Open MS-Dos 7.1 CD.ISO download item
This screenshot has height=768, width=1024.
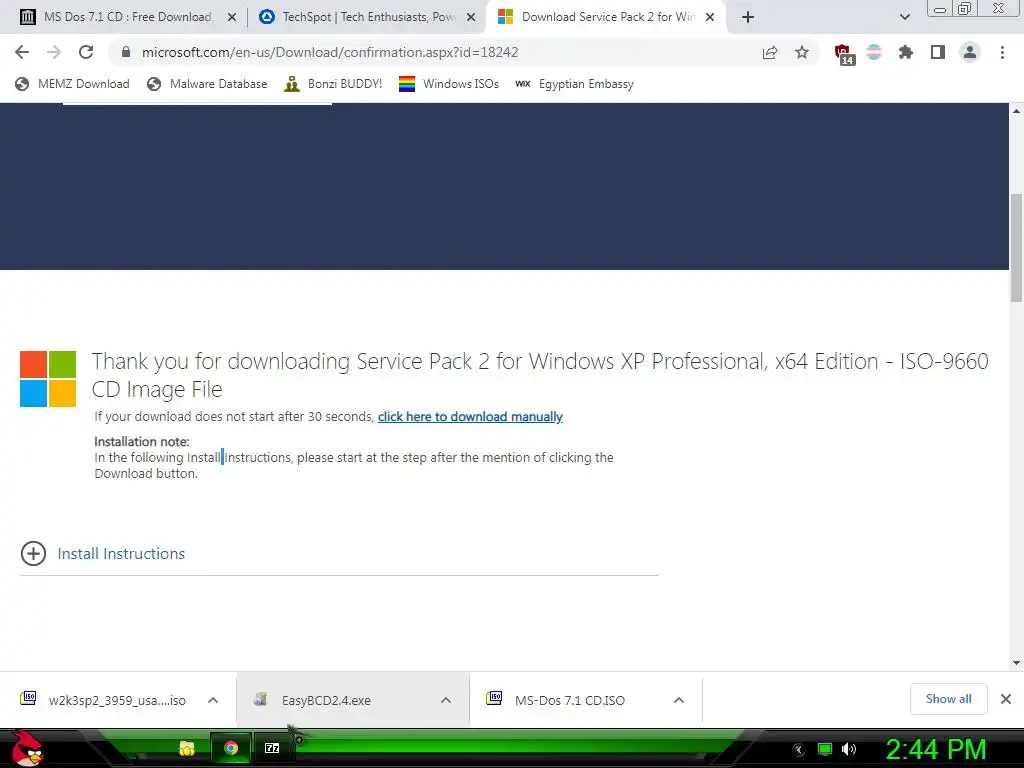tap(569, 700)
